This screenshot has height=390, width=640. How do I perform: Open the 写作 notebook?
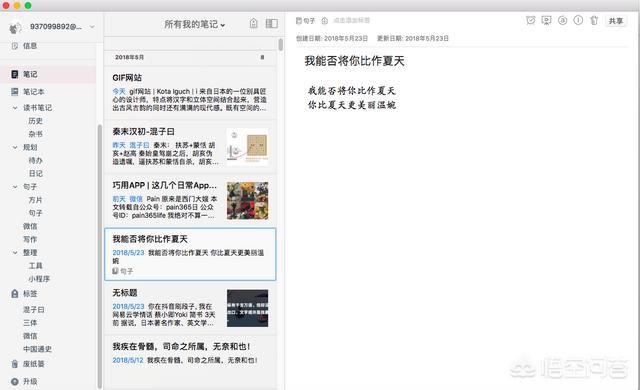point(30,239)
